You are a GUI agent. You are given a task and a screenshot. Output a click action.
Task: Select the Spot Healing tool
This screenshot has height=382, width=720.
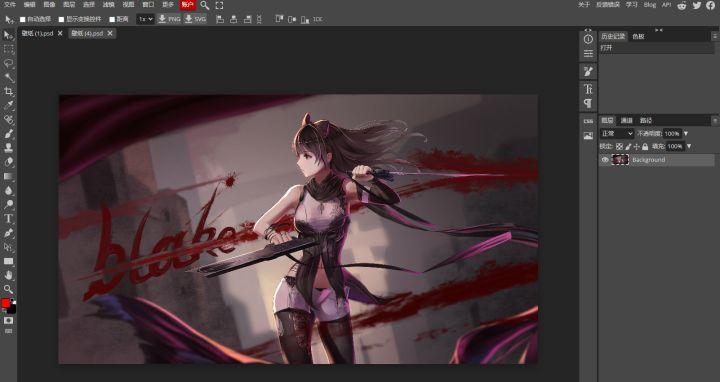[8, 120]
